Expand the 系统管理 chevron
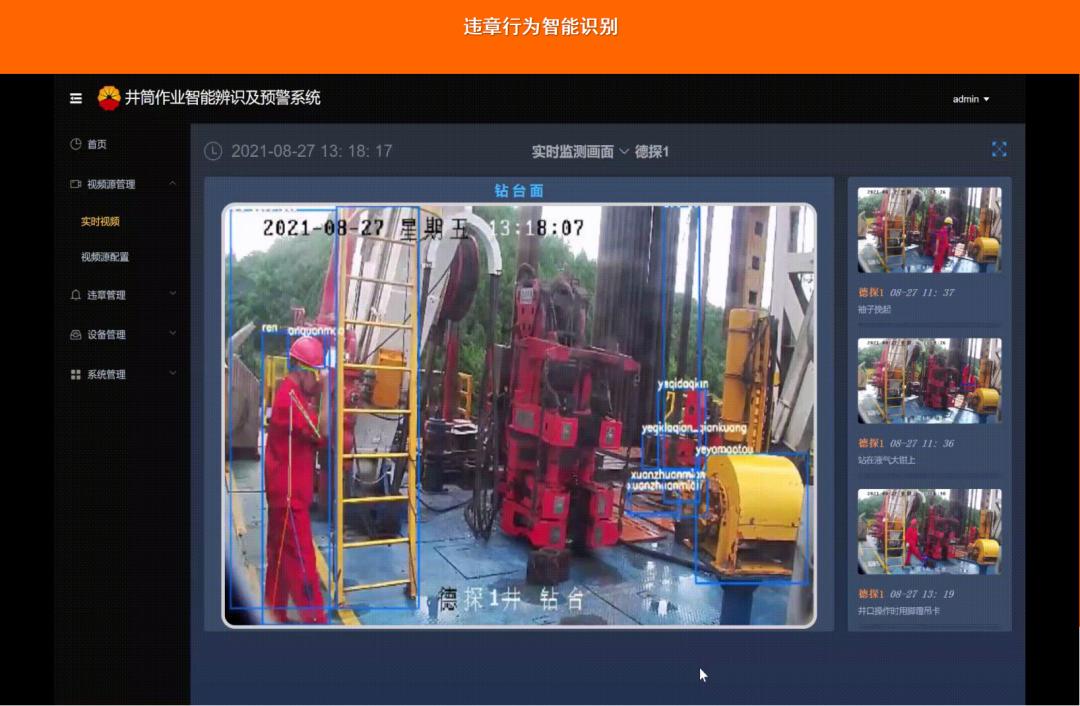 (x=172, y=373)
